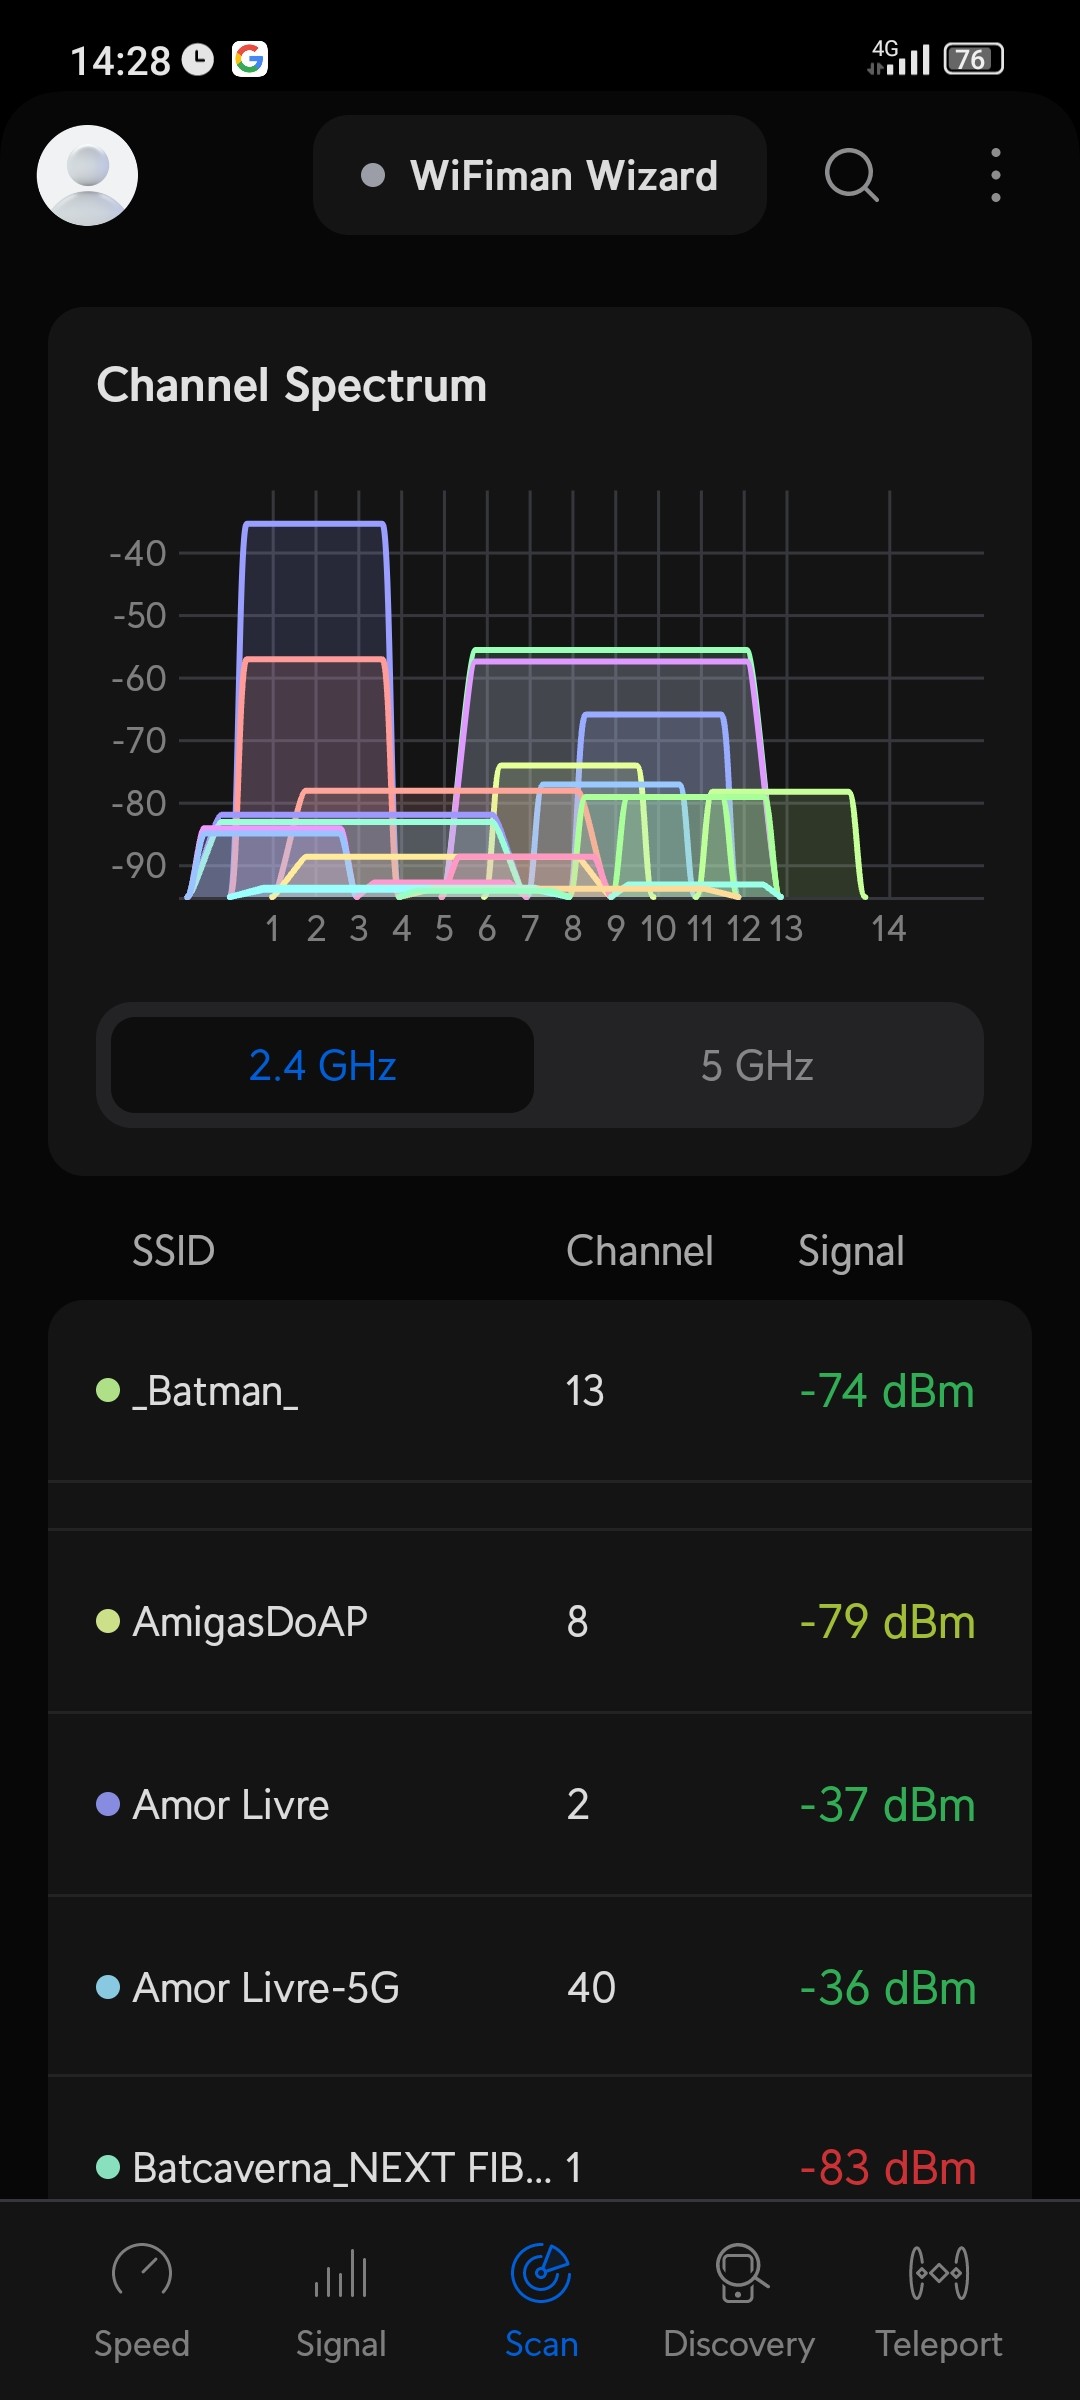This screenshot has height=2400, width=1080.
Task: Select the Scan radar icon
Action: 541,2272
